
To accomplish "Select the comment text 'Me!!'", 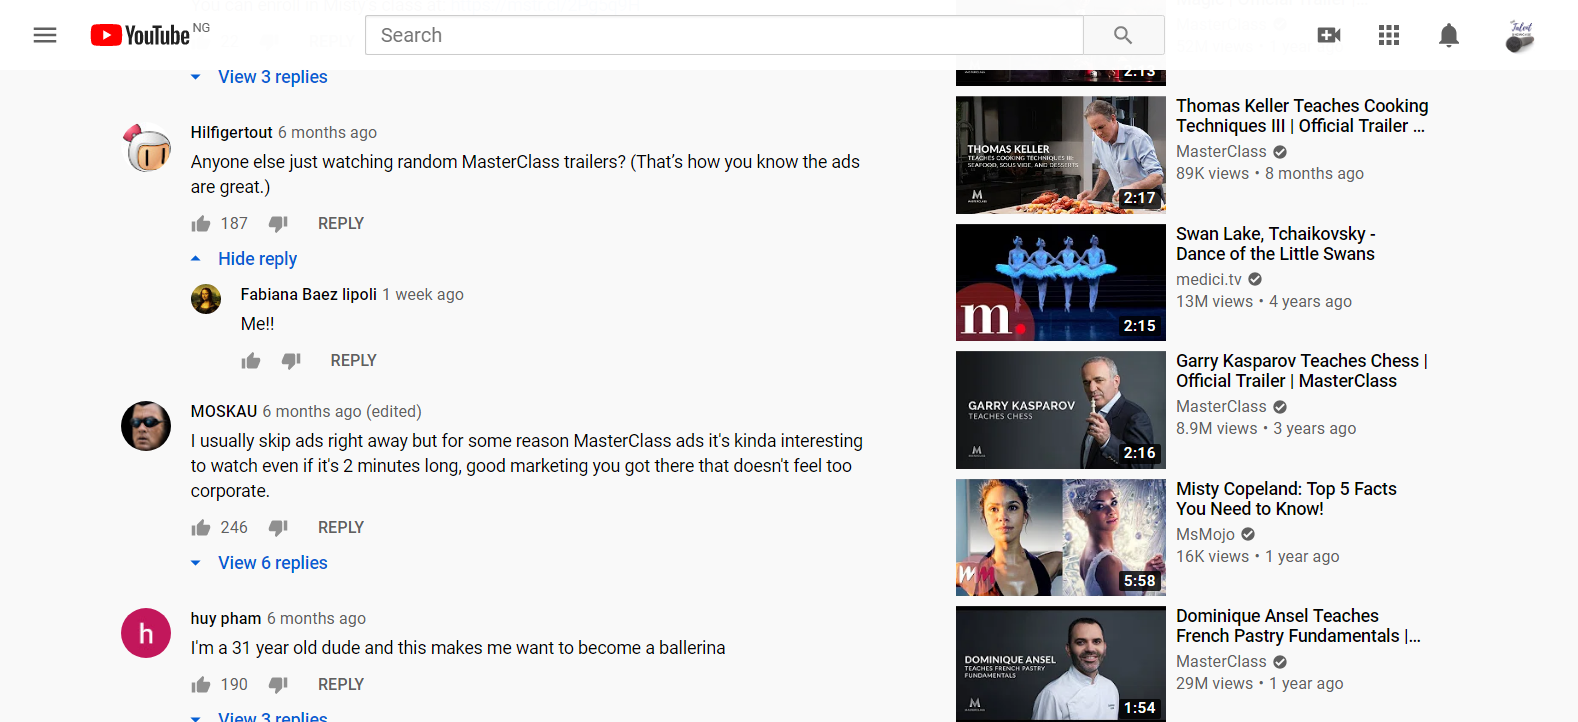I will tap(257, 324).
